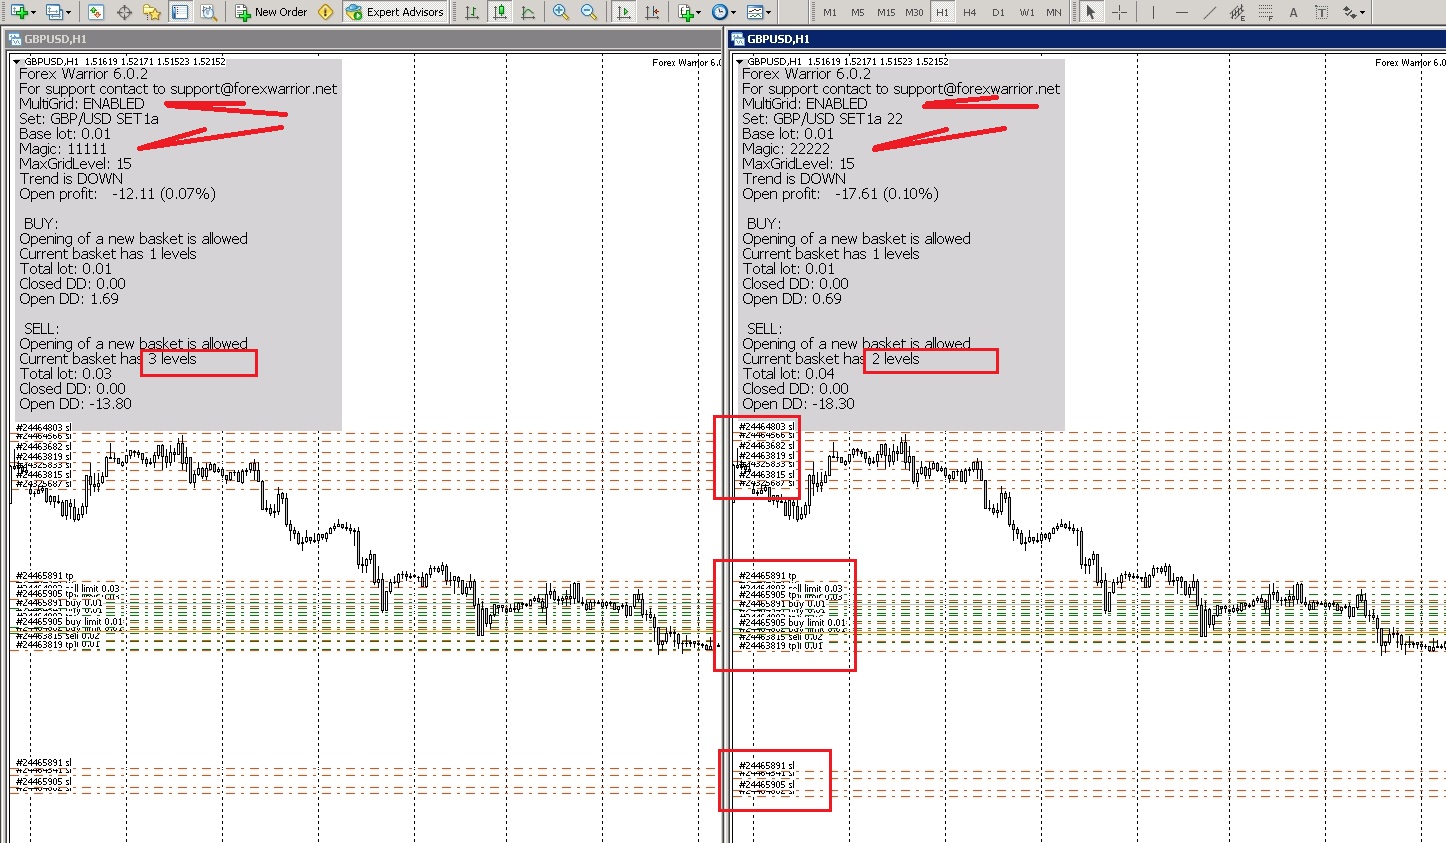Select the M1 timeframe
This screenshot has width=1446, height=843.
[830, 12]
